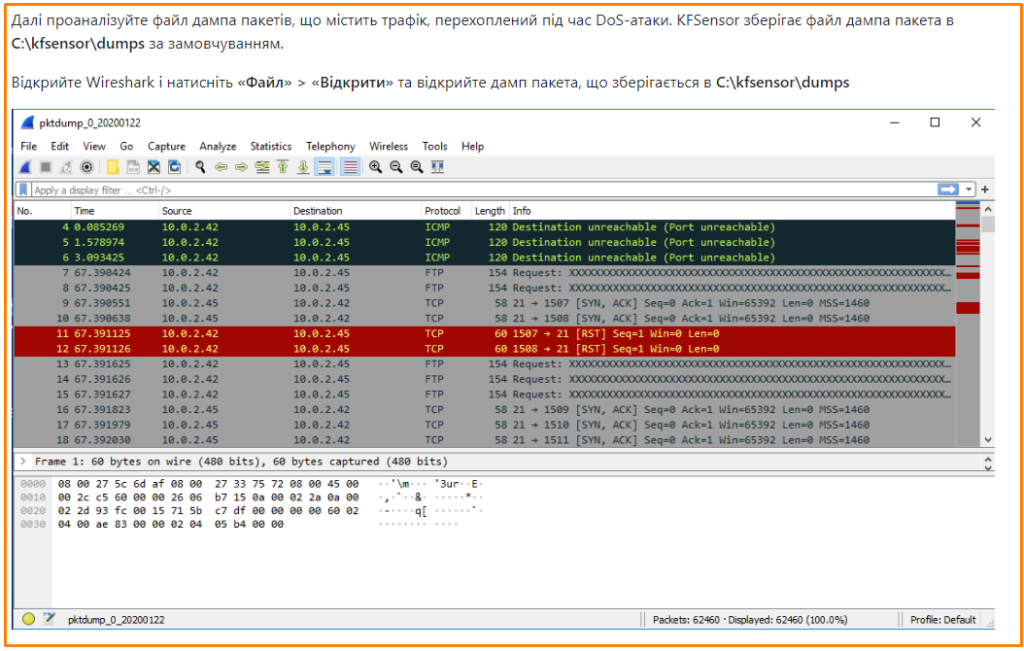The image size is (1024, 651).
Task: Sort packets by the Info column header
Action: click(732, 211)
